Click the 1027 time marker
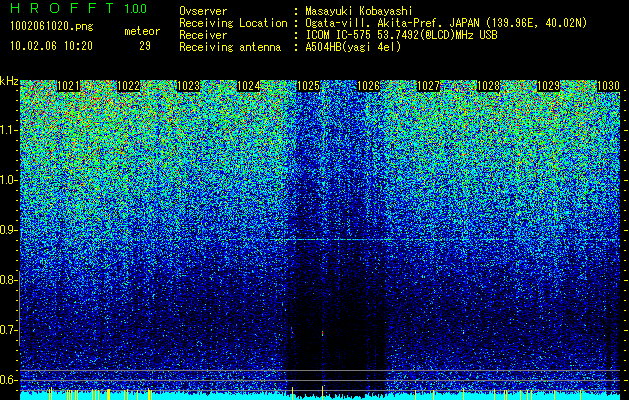The width and height of the screenshot is (629, 400). pos(428,86)
